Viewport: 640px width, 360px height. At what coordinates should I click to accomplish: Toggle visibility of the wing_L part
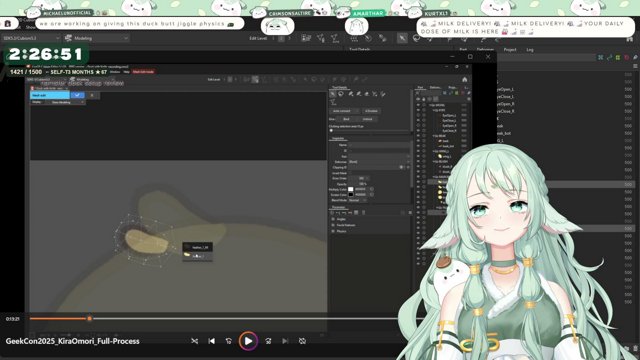pyautogui.click(x=418, y=156)
